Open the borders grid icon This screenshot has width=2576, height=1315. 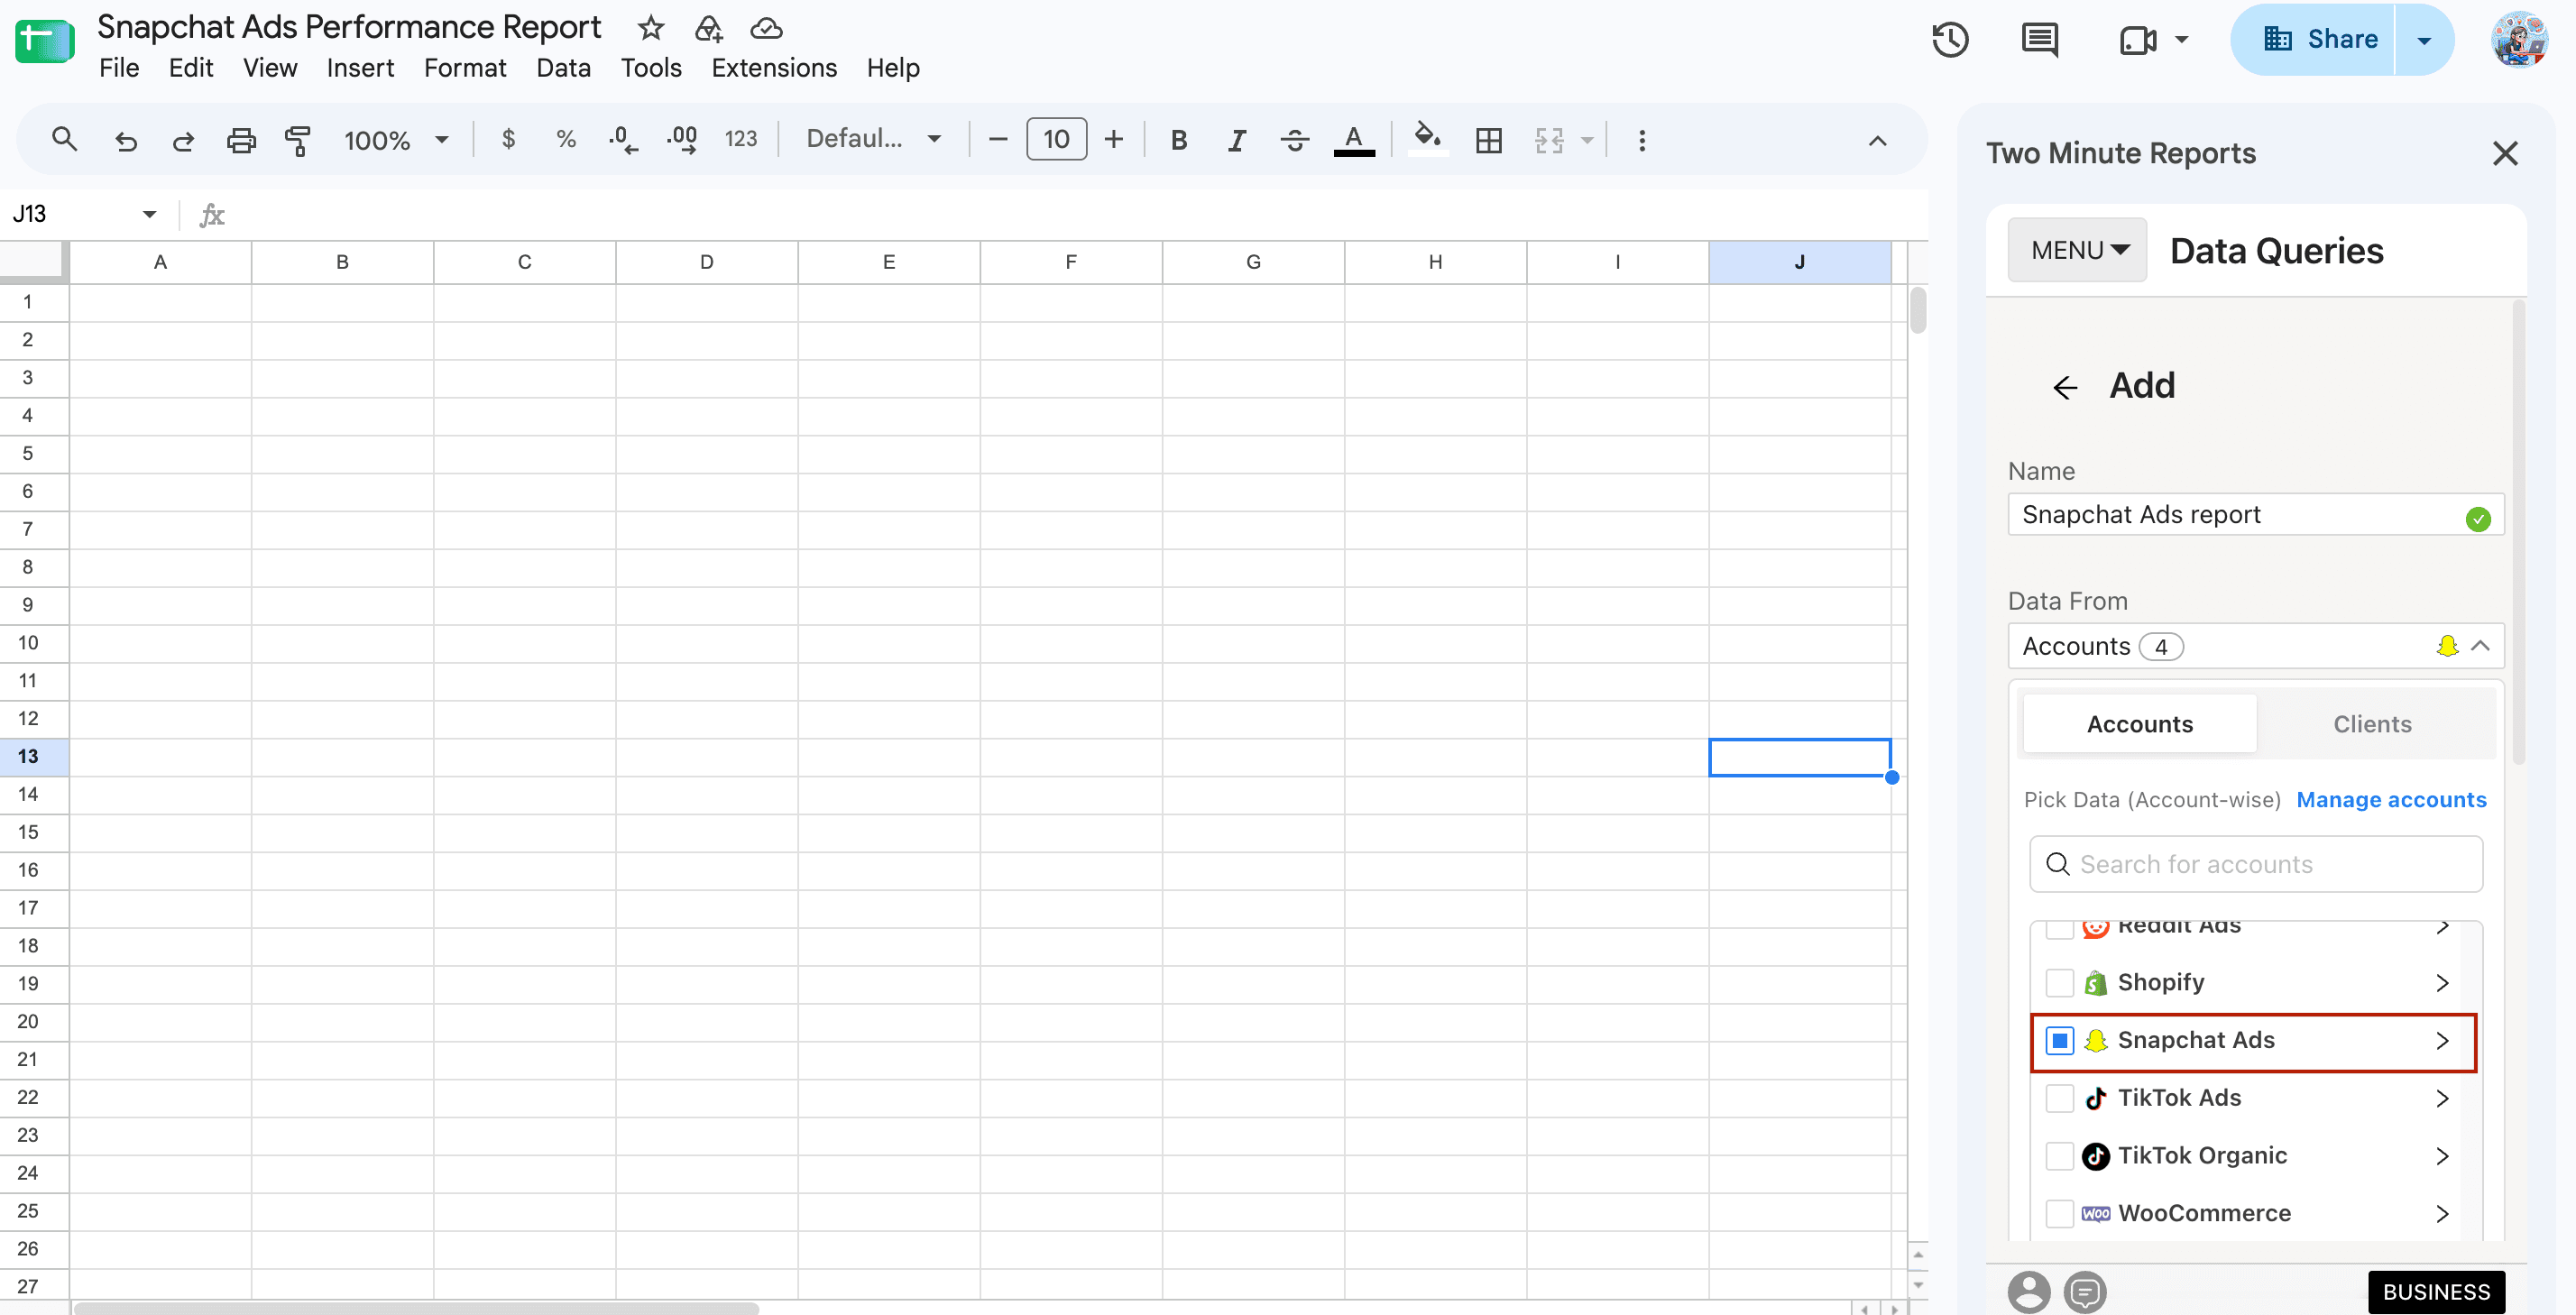coord(1488,140)
